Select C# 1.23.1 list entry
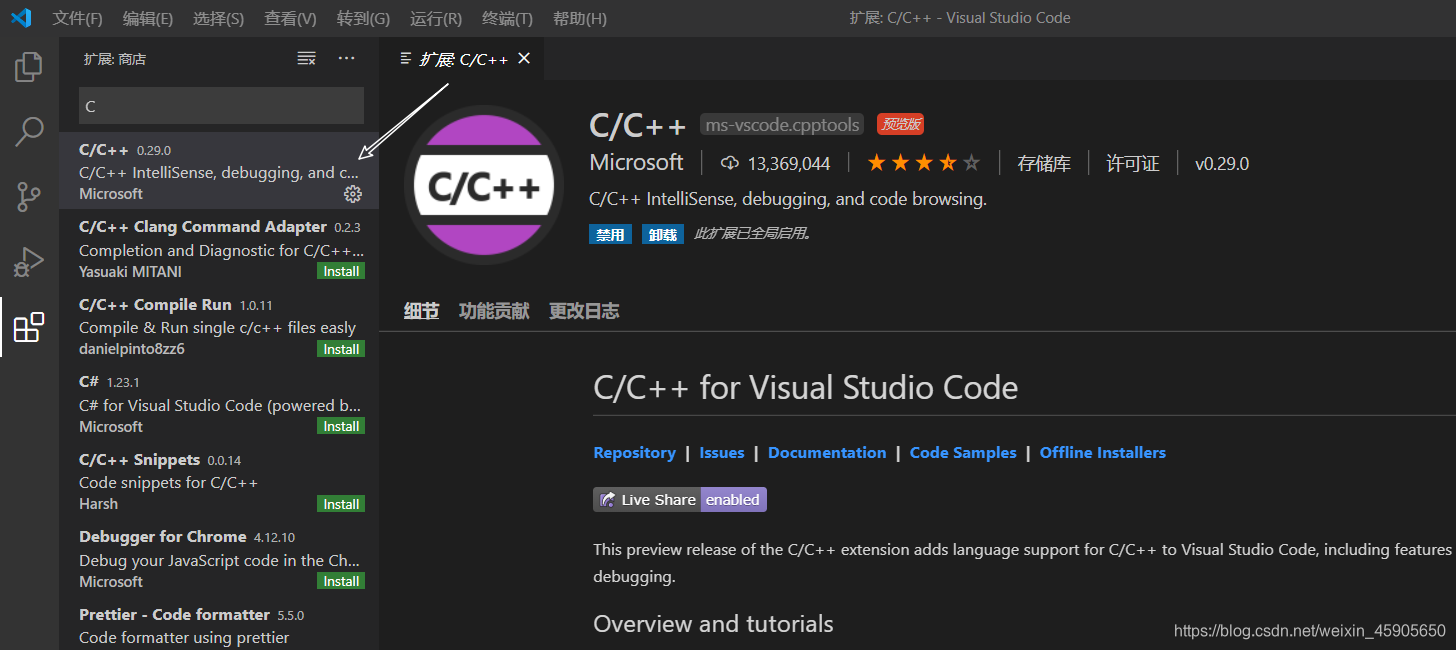The image size is (1456, 650). (x=219, y=403)
